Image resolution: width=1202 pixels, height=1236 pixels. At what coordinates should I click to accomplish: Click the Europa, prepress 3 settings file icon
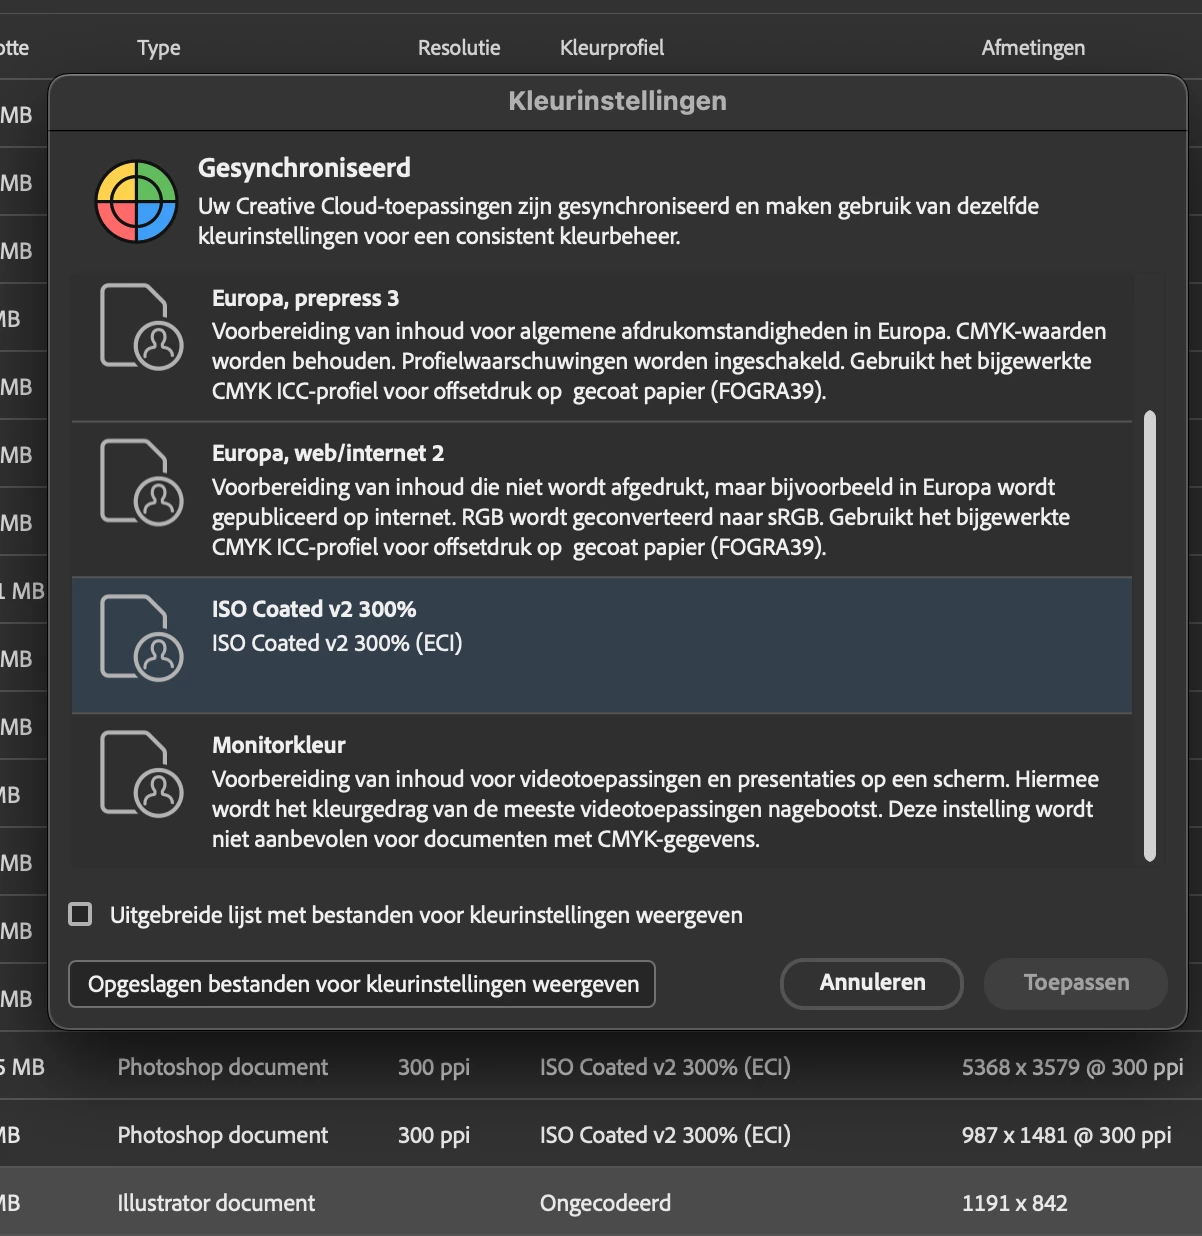142,327
